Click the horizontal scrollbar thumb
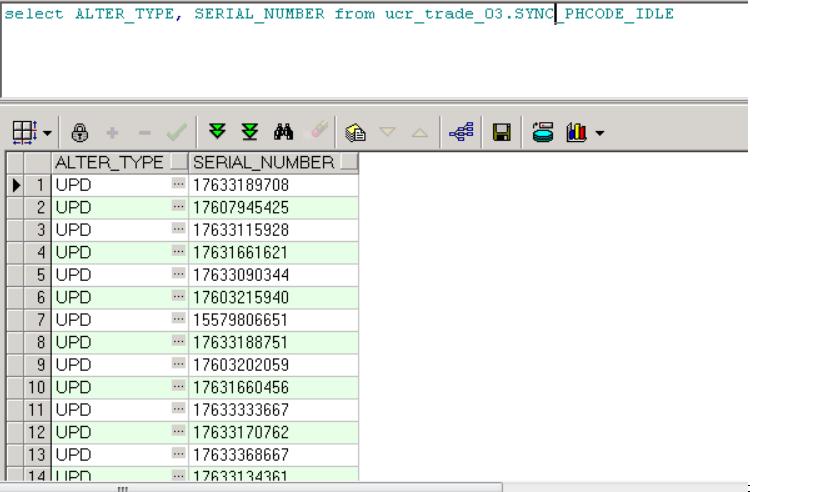 [251, 488]
